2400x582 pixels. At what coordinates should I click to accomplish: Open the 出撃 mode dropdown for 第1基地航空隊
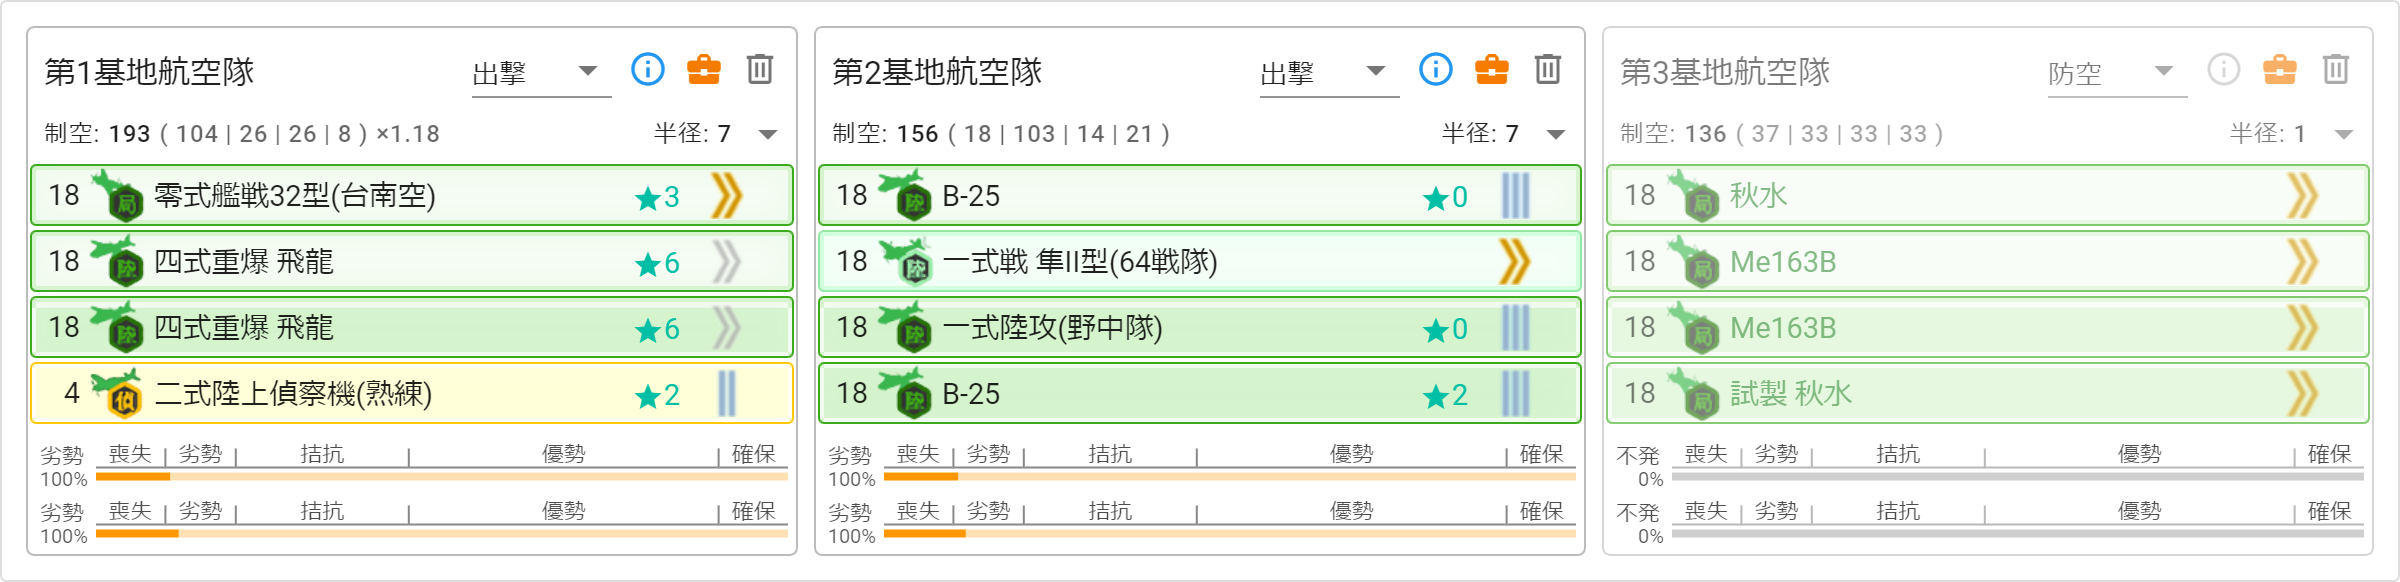[541, 73]
